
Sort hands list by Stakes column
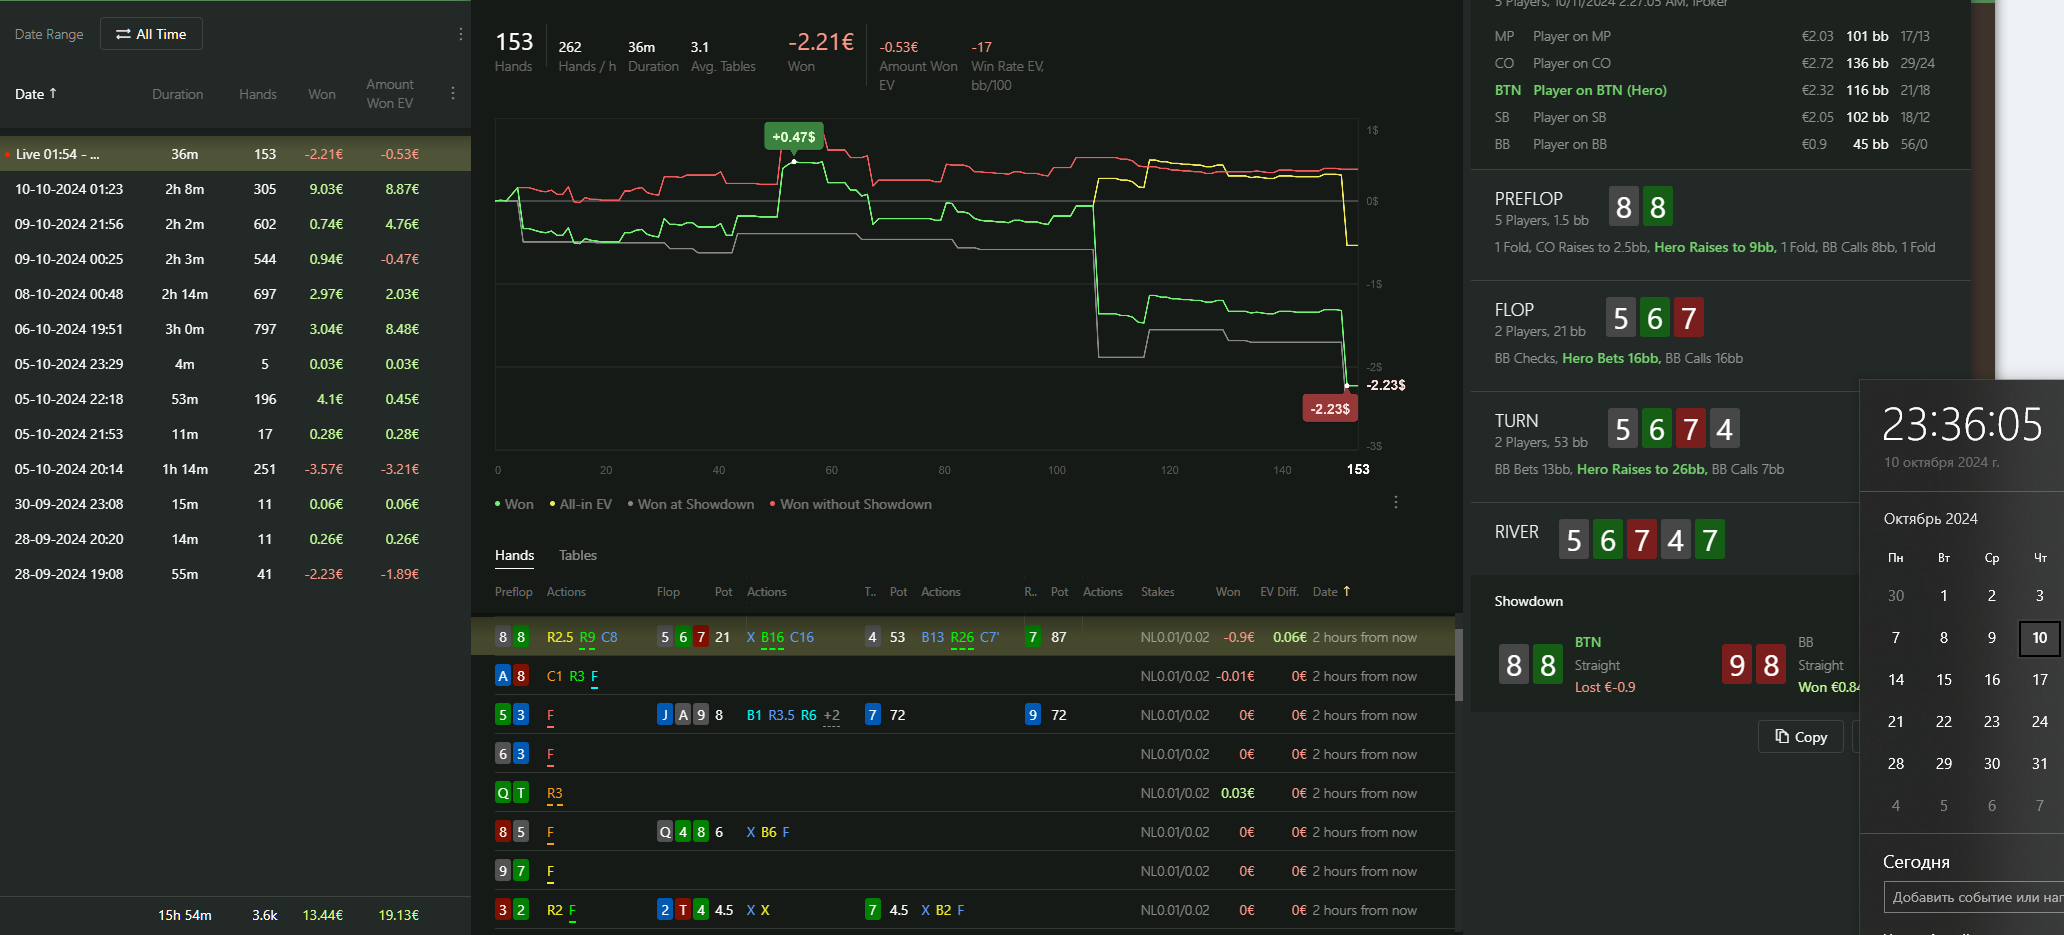(x=1158, y=592)
